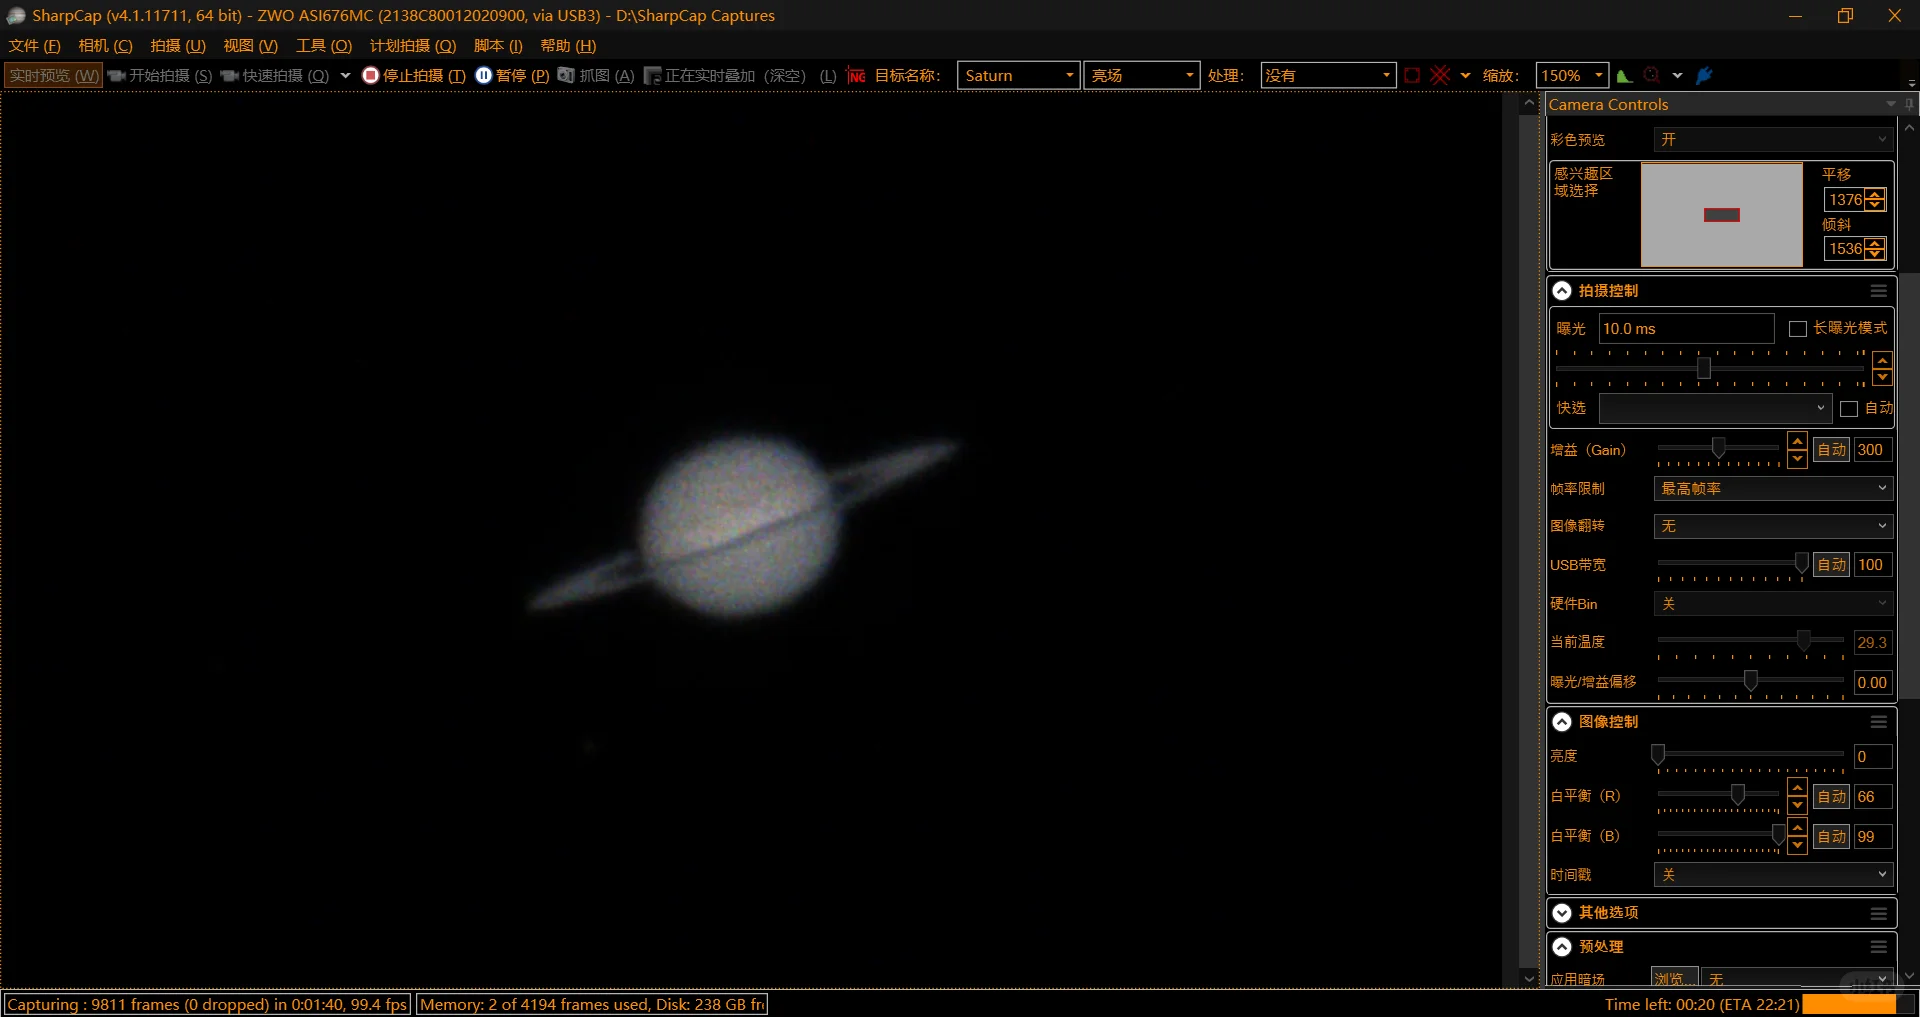Open the 文件 (F) menu

point(34,46)
